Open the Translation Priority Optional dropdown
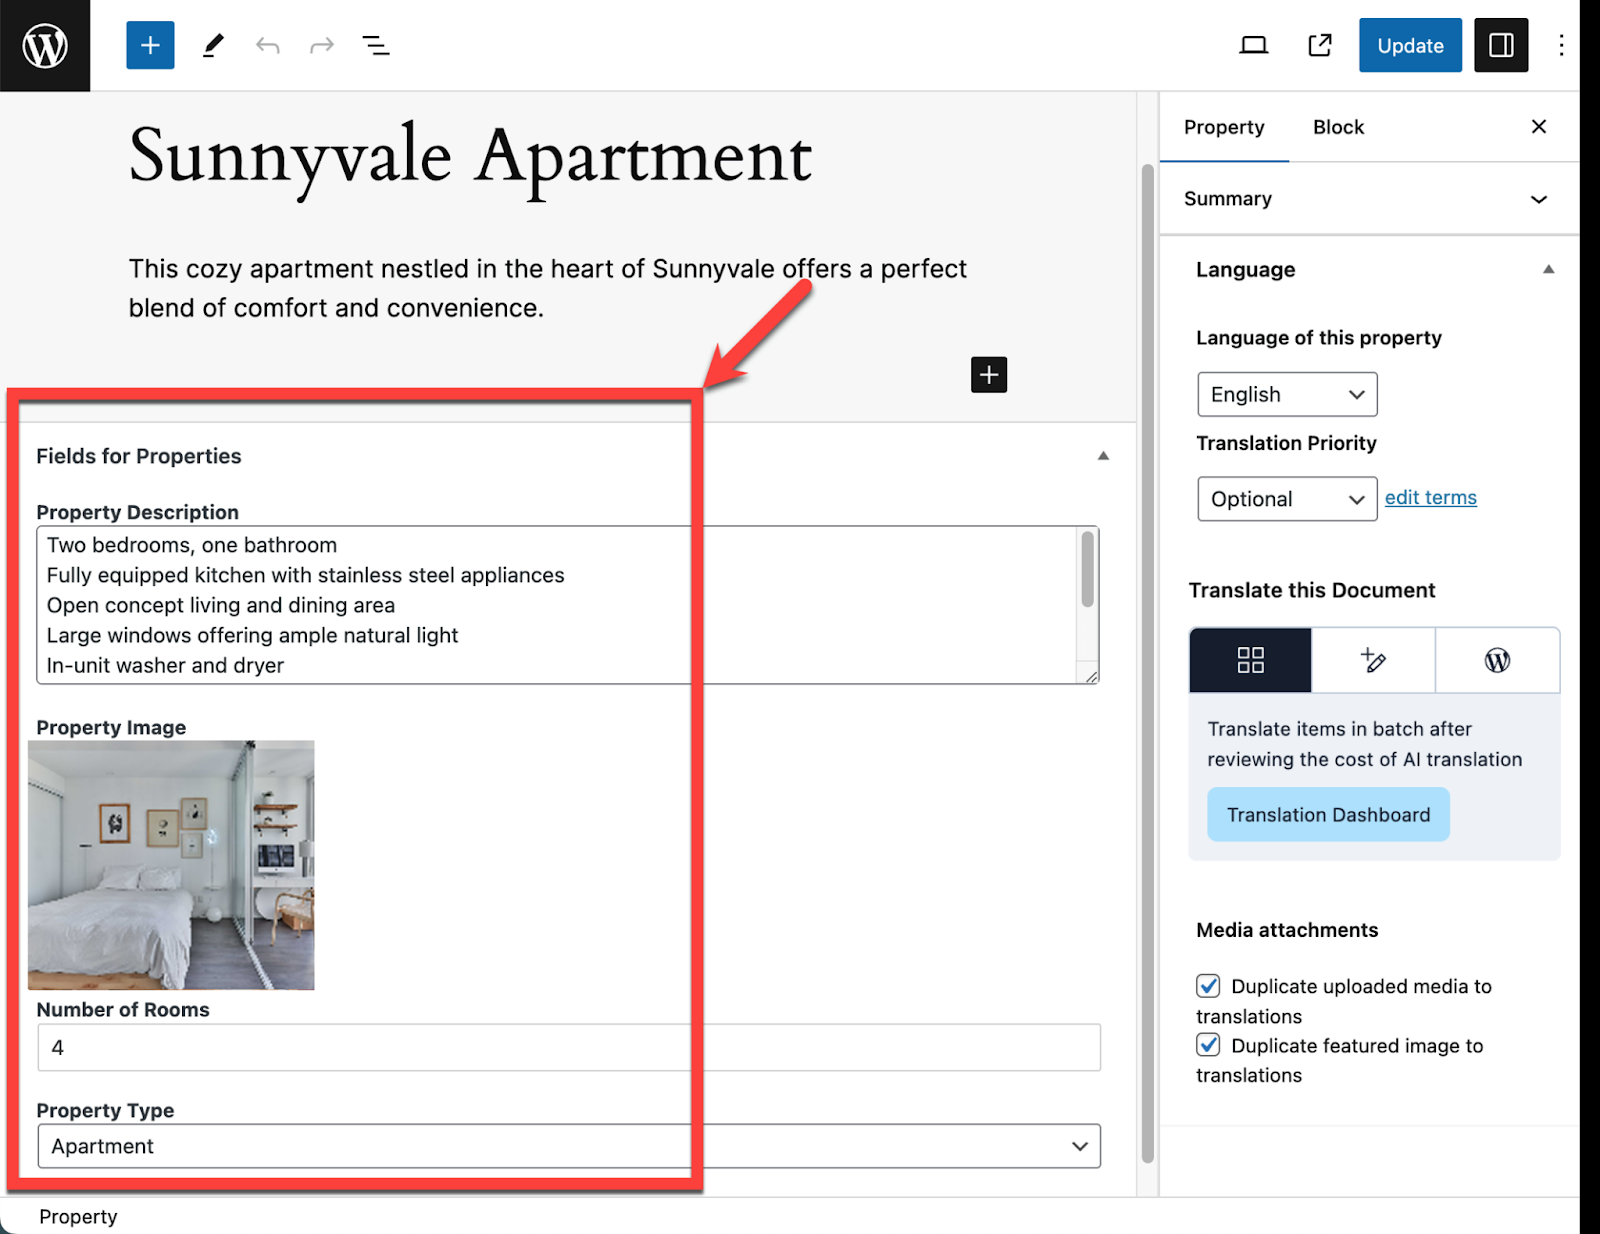 (1286, 499)
